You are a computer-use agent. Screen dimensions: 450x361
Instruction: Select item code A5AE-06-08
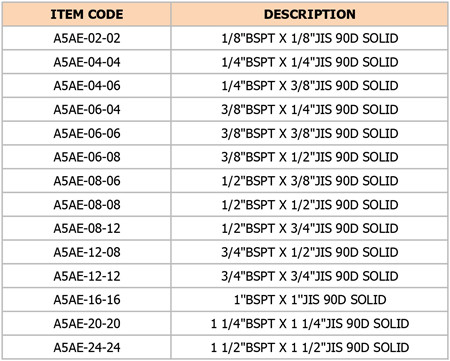pyautogui.click(x=87, y=157)
